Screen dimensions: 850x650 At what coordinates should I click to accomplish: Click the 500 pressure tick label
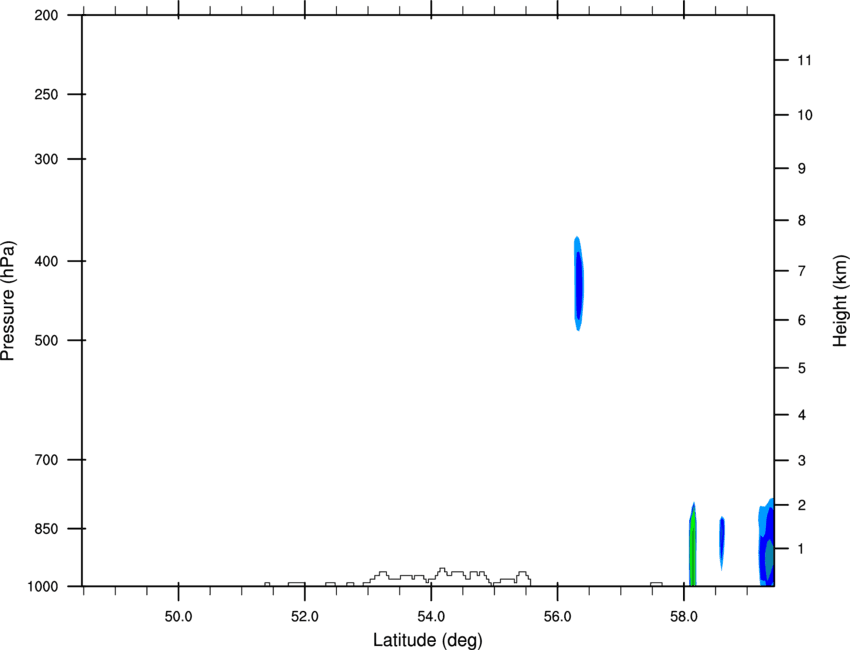tap(46, 340)
